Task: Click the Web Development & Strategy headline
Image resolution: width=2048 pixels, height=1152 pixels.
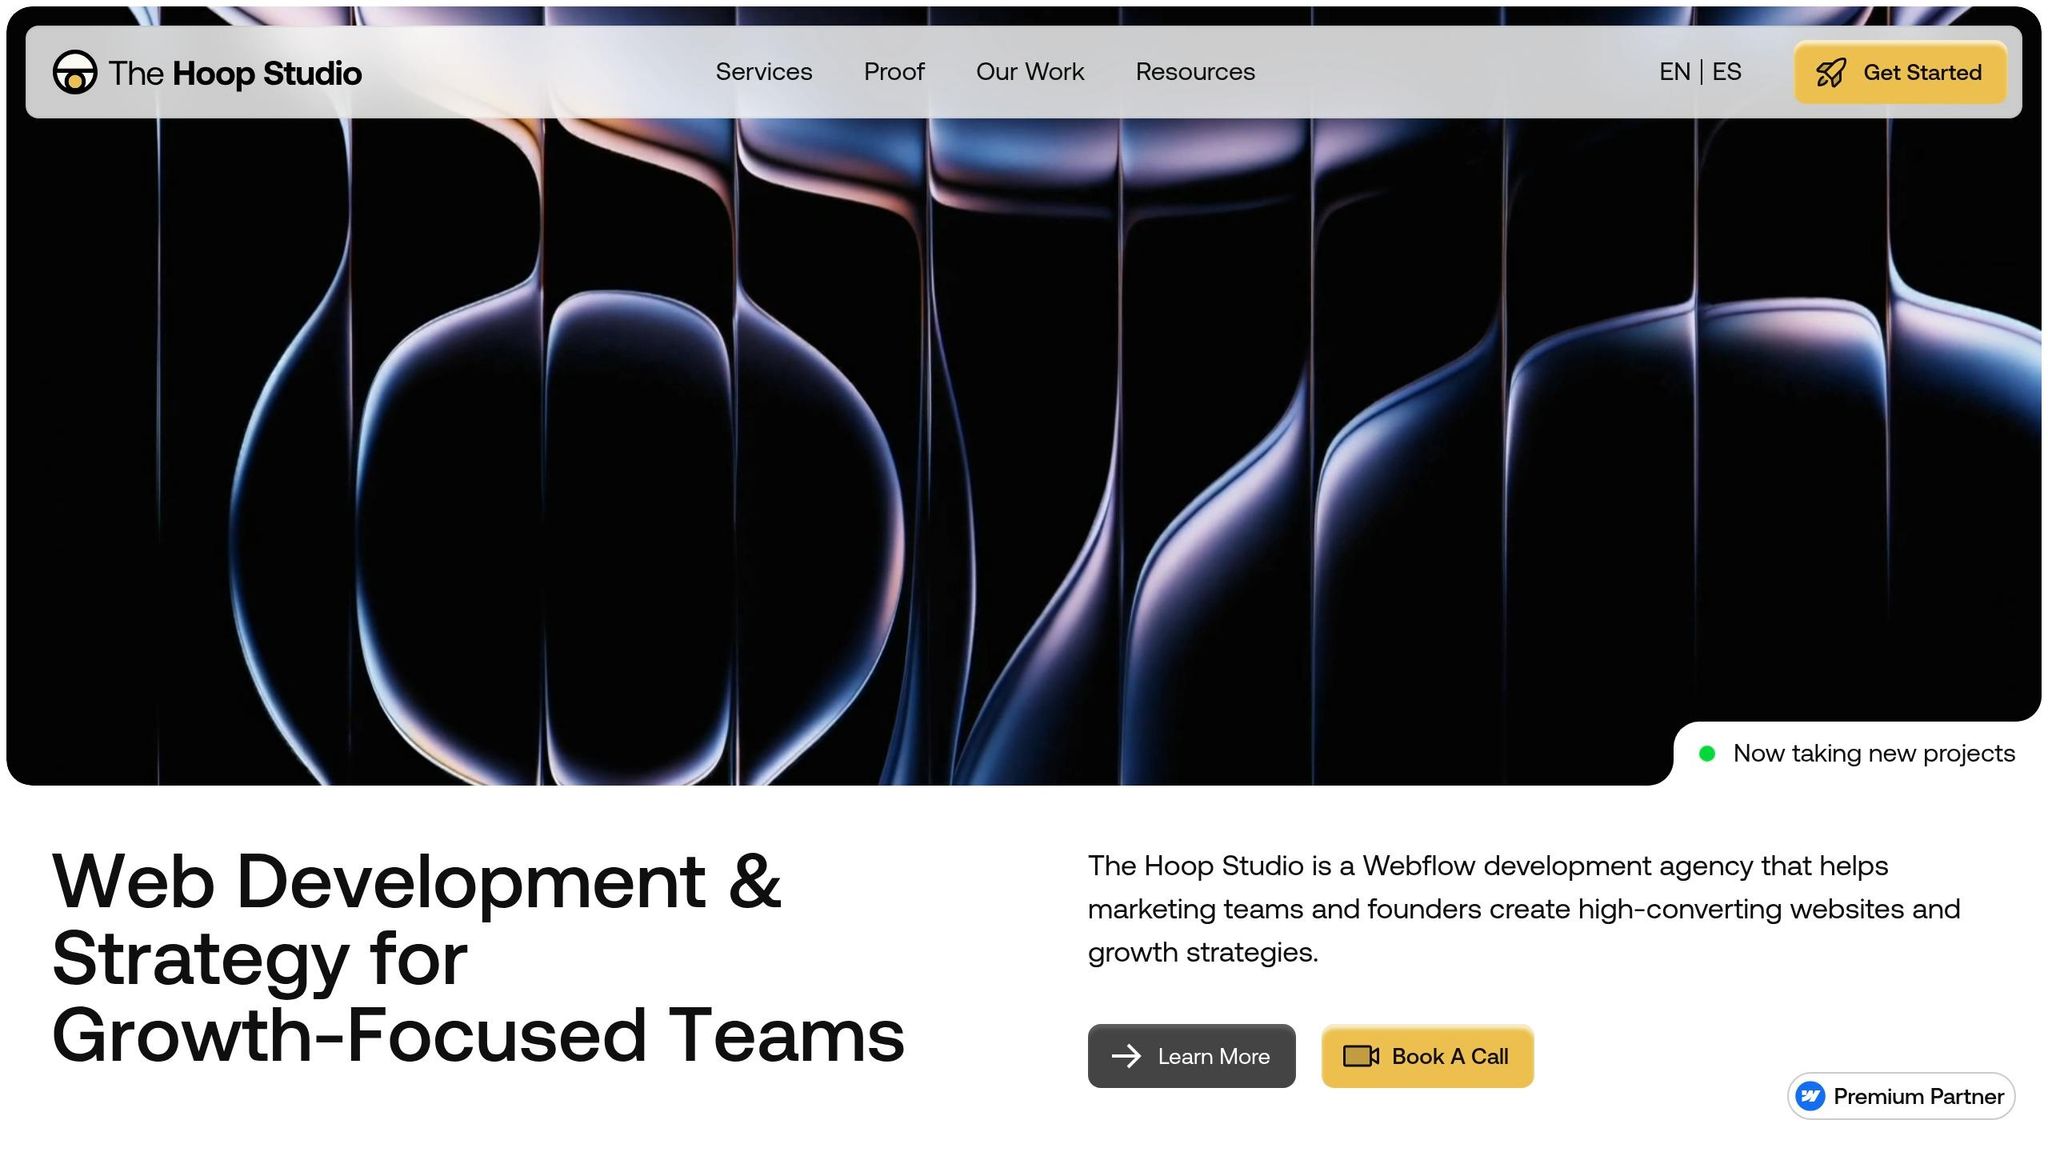Action: 478,958
